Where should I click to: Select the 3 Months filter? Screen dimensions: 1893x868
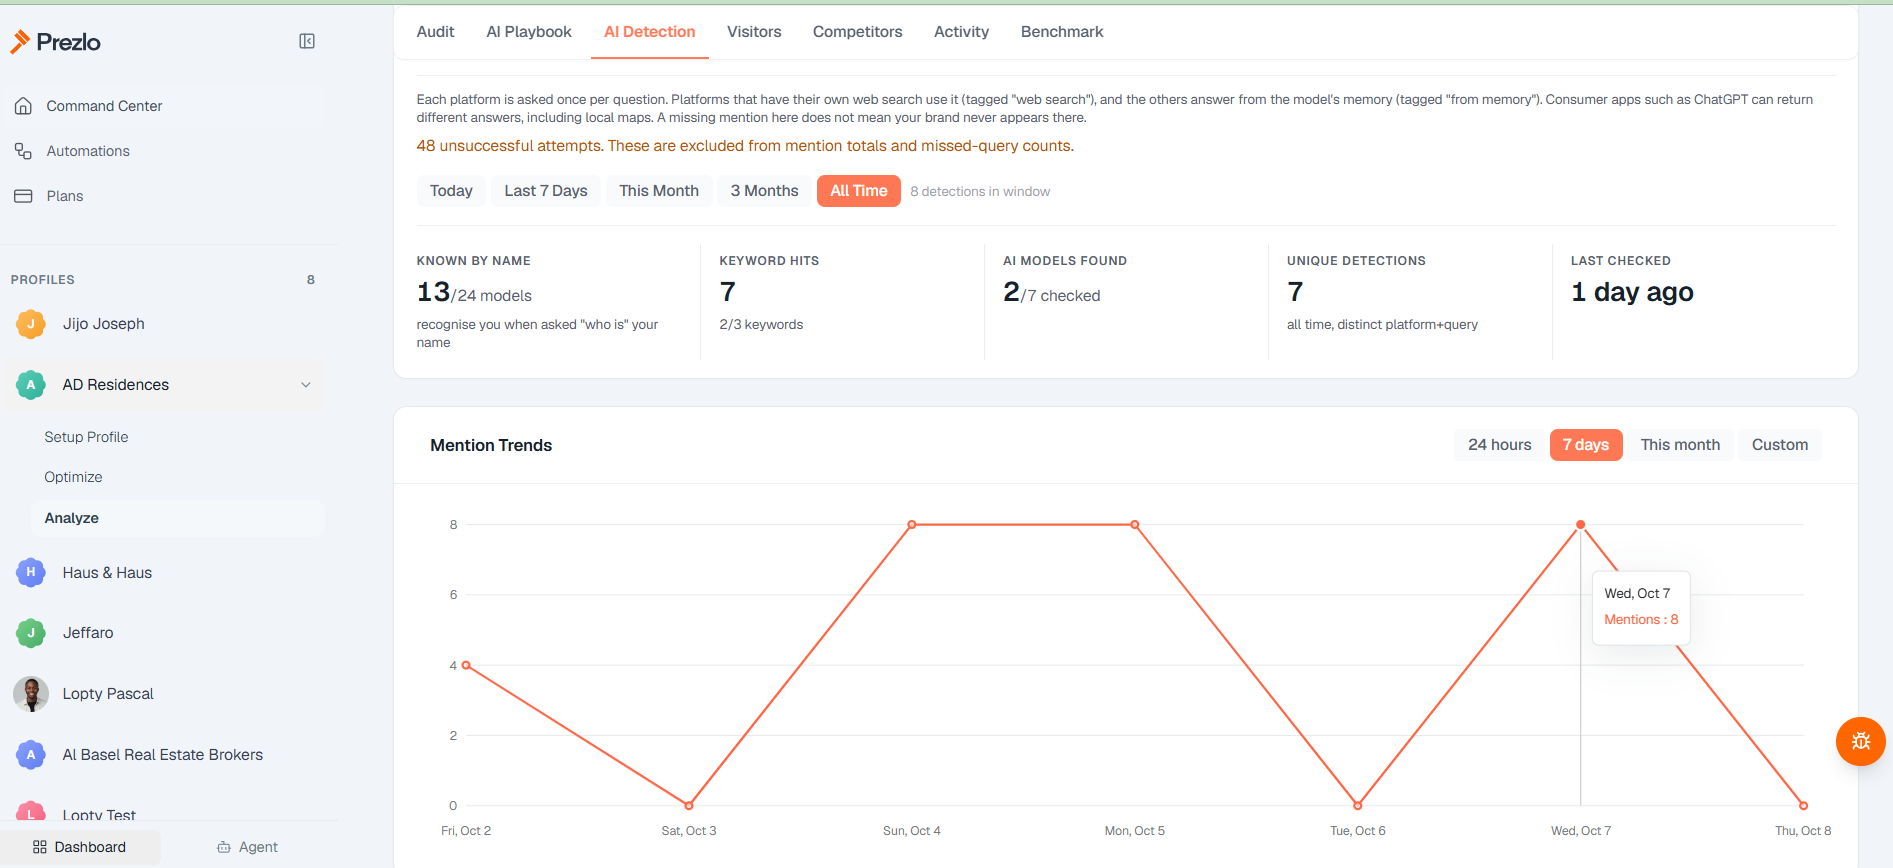(764, 191)
